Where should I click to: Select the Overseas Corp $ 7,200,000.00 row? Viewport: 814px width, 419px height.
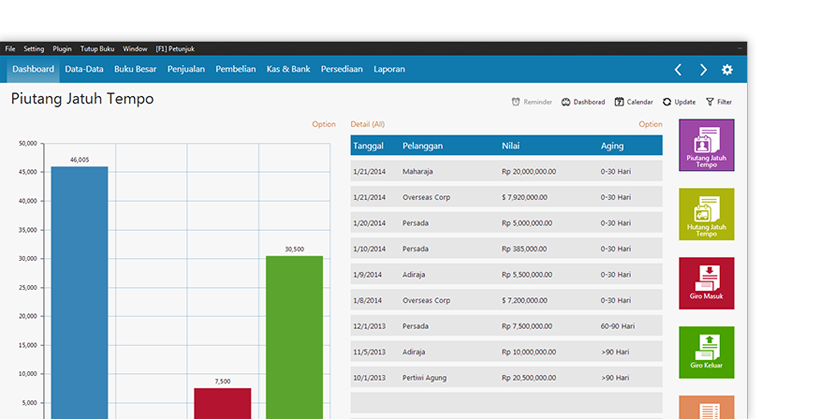coord(506,300)
